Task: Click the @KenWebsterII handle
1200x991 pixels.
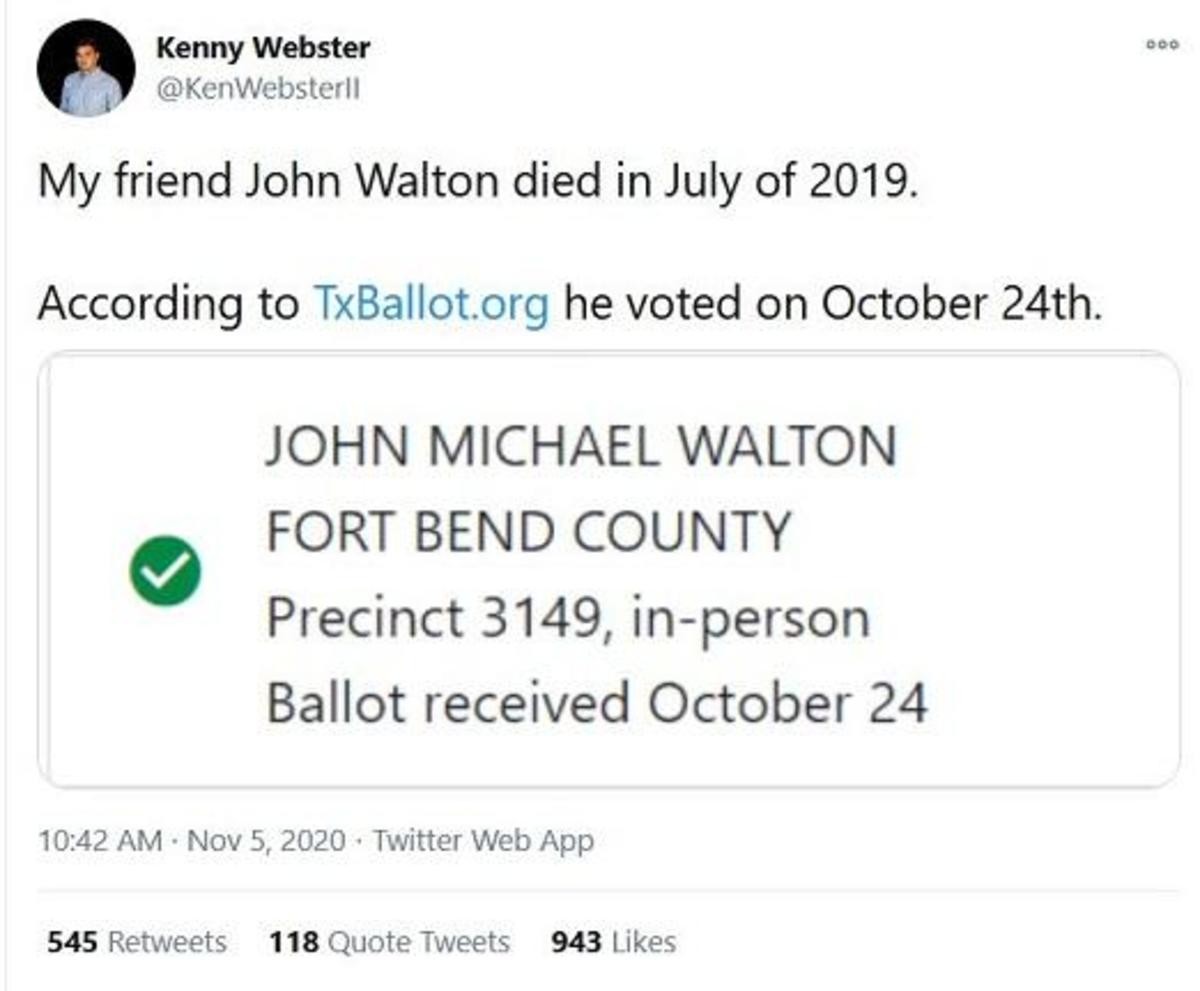Action: coord(258,90)
